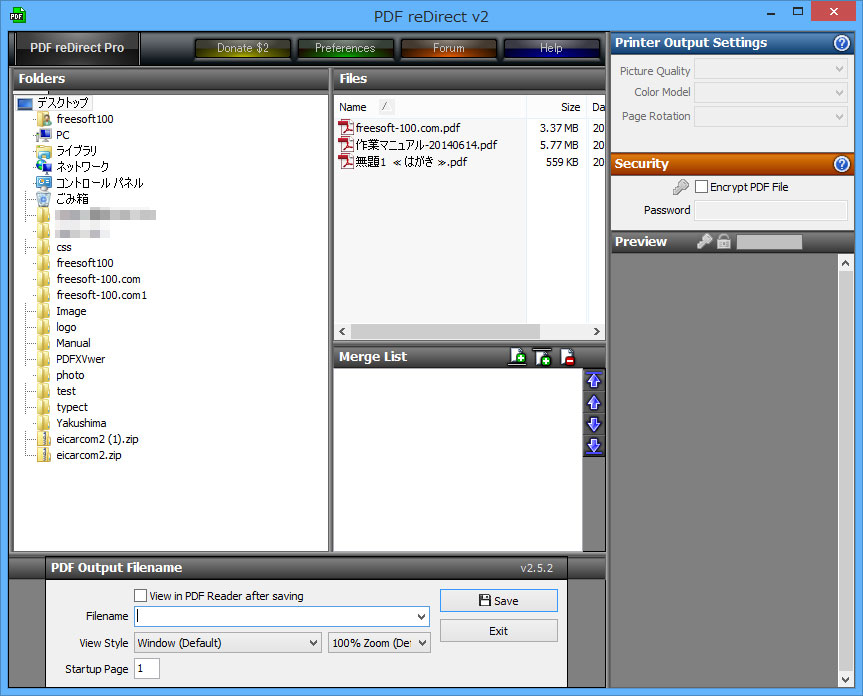Click the Preview panel scroll down arrow
Screen dimensions: 863x696
coord(846,679)
